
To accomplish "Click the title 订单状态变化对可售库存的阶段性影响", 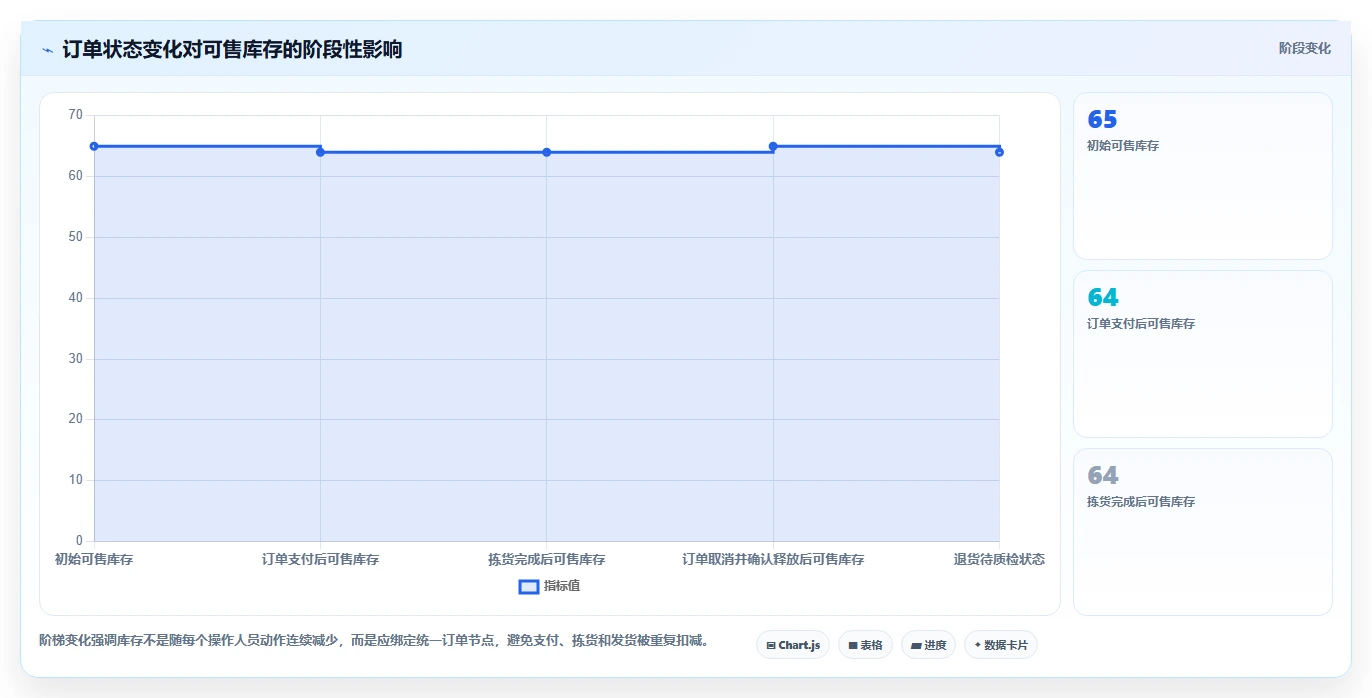I will coord(232,49).
